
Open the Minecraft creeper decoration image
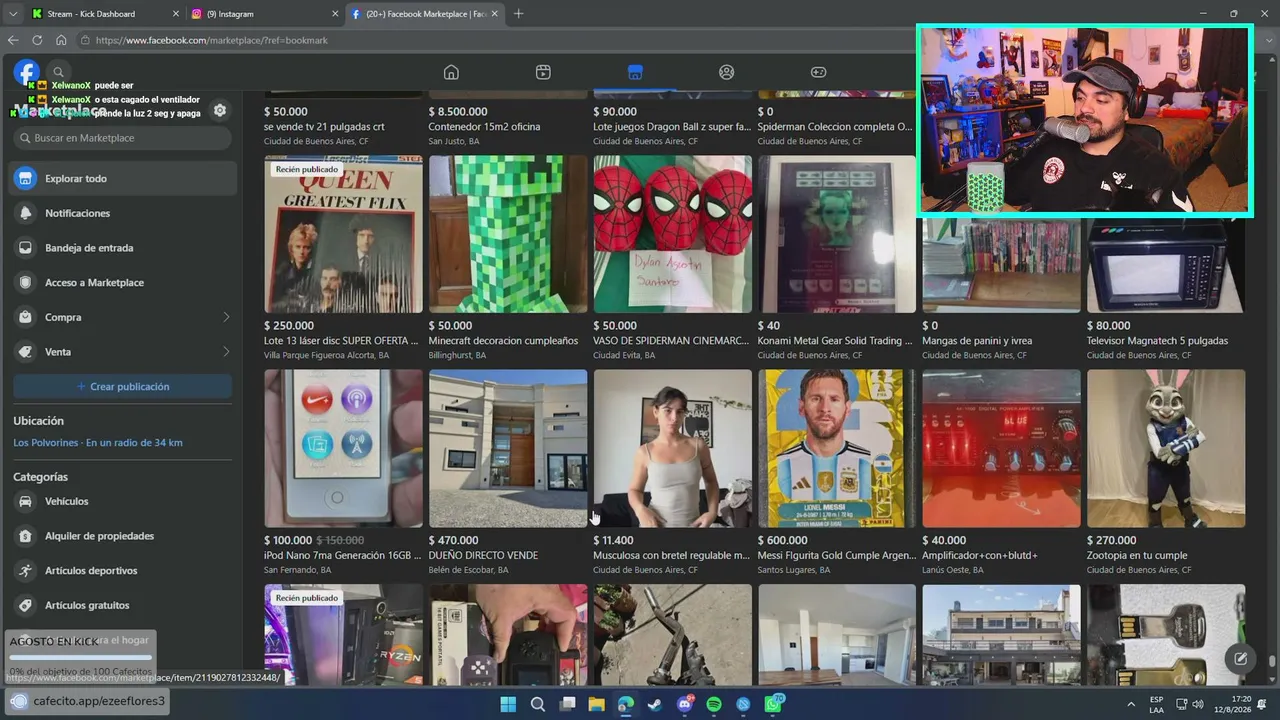click(x=508, y=234)
